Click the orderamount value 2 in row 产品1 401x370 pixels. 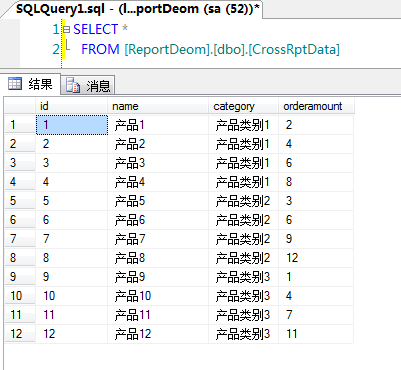coord(316,125)
